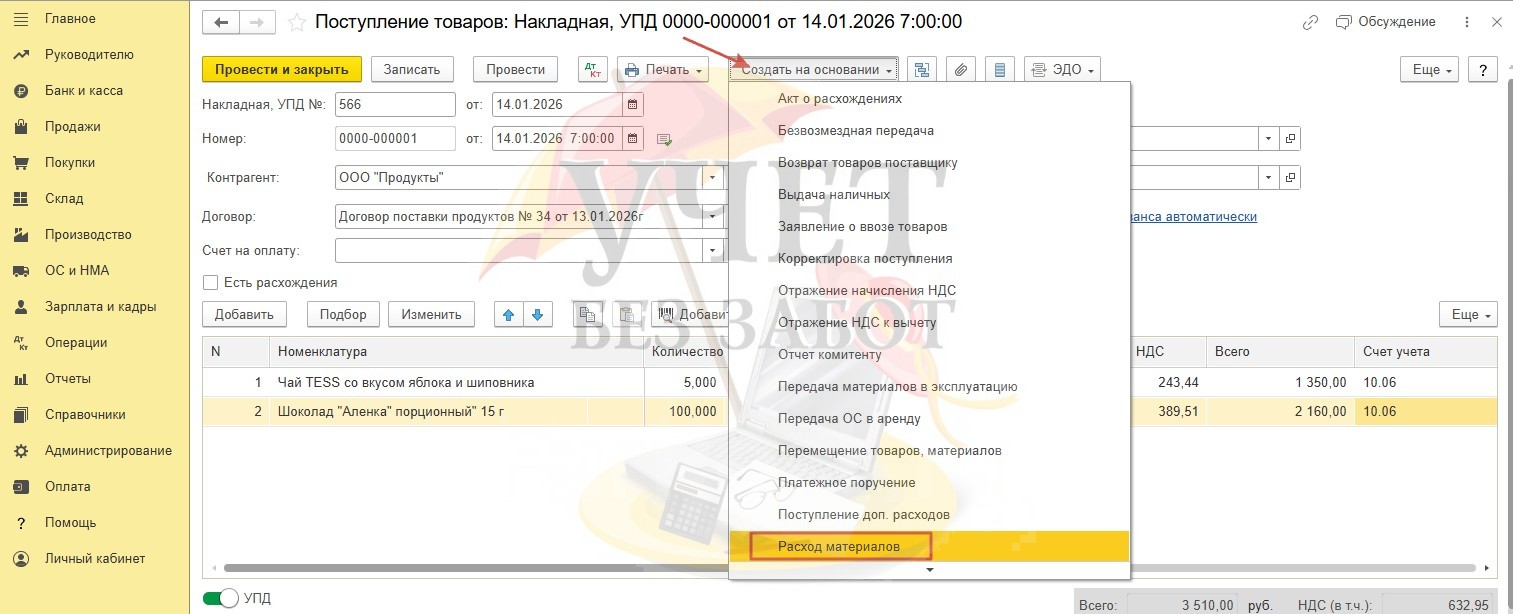
Task: Open Администрирование section
Action: coord(95,451)
